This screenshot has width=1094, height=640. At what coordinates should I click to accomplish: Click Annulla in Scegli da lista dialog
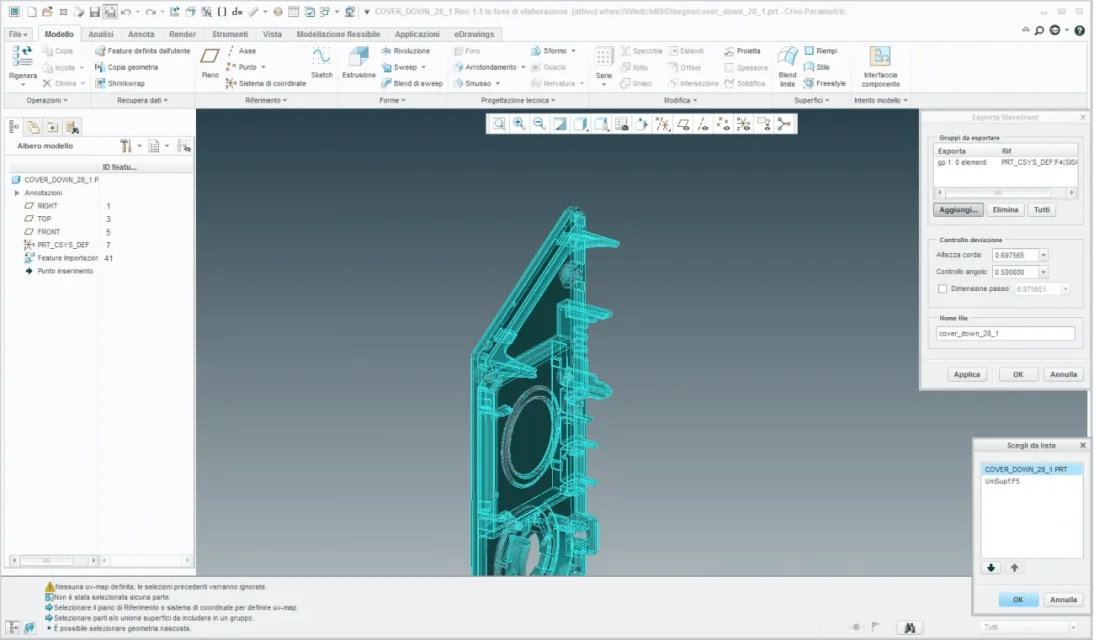pos(1063,600)
